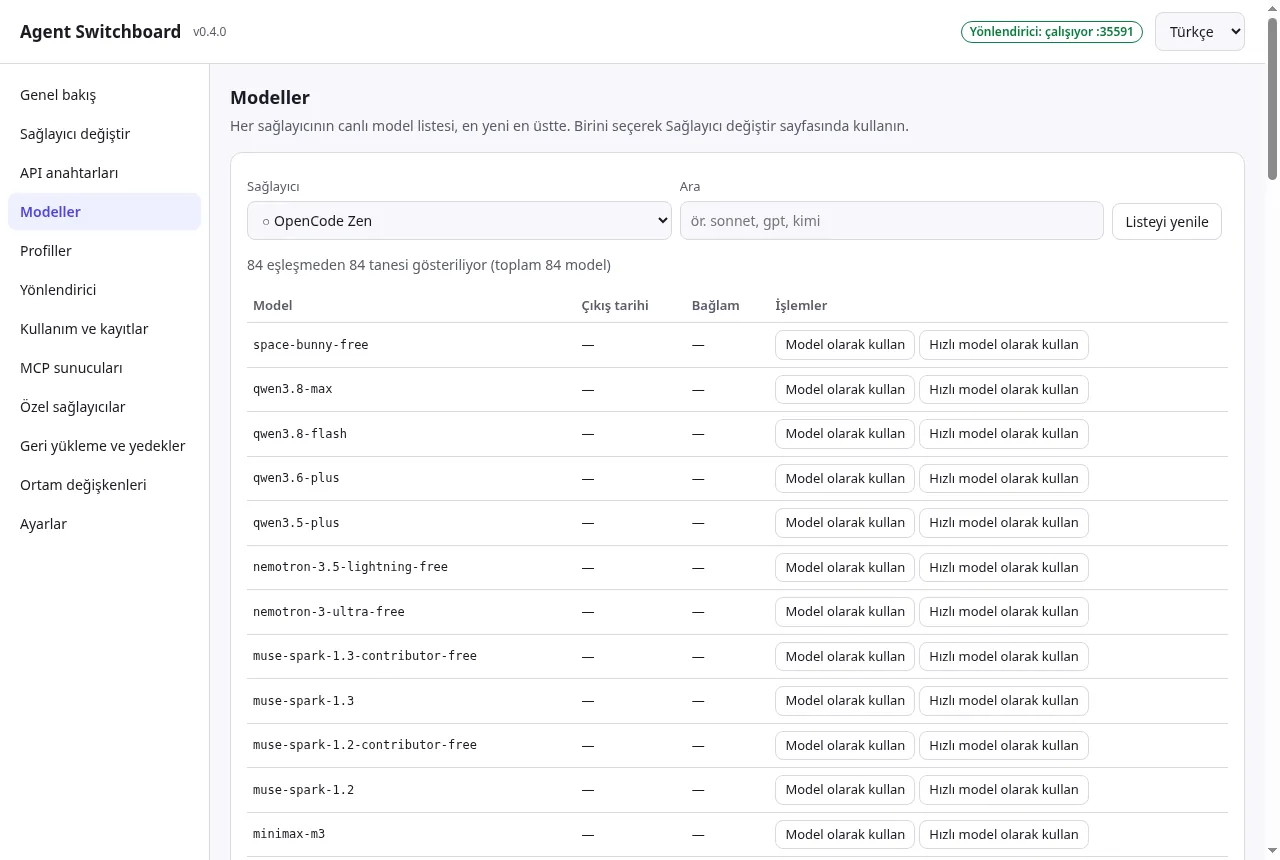Screen dimensions: 1280x860
Task: Go to Genel bakış in sidebar
Action: (x=104, y=95)
